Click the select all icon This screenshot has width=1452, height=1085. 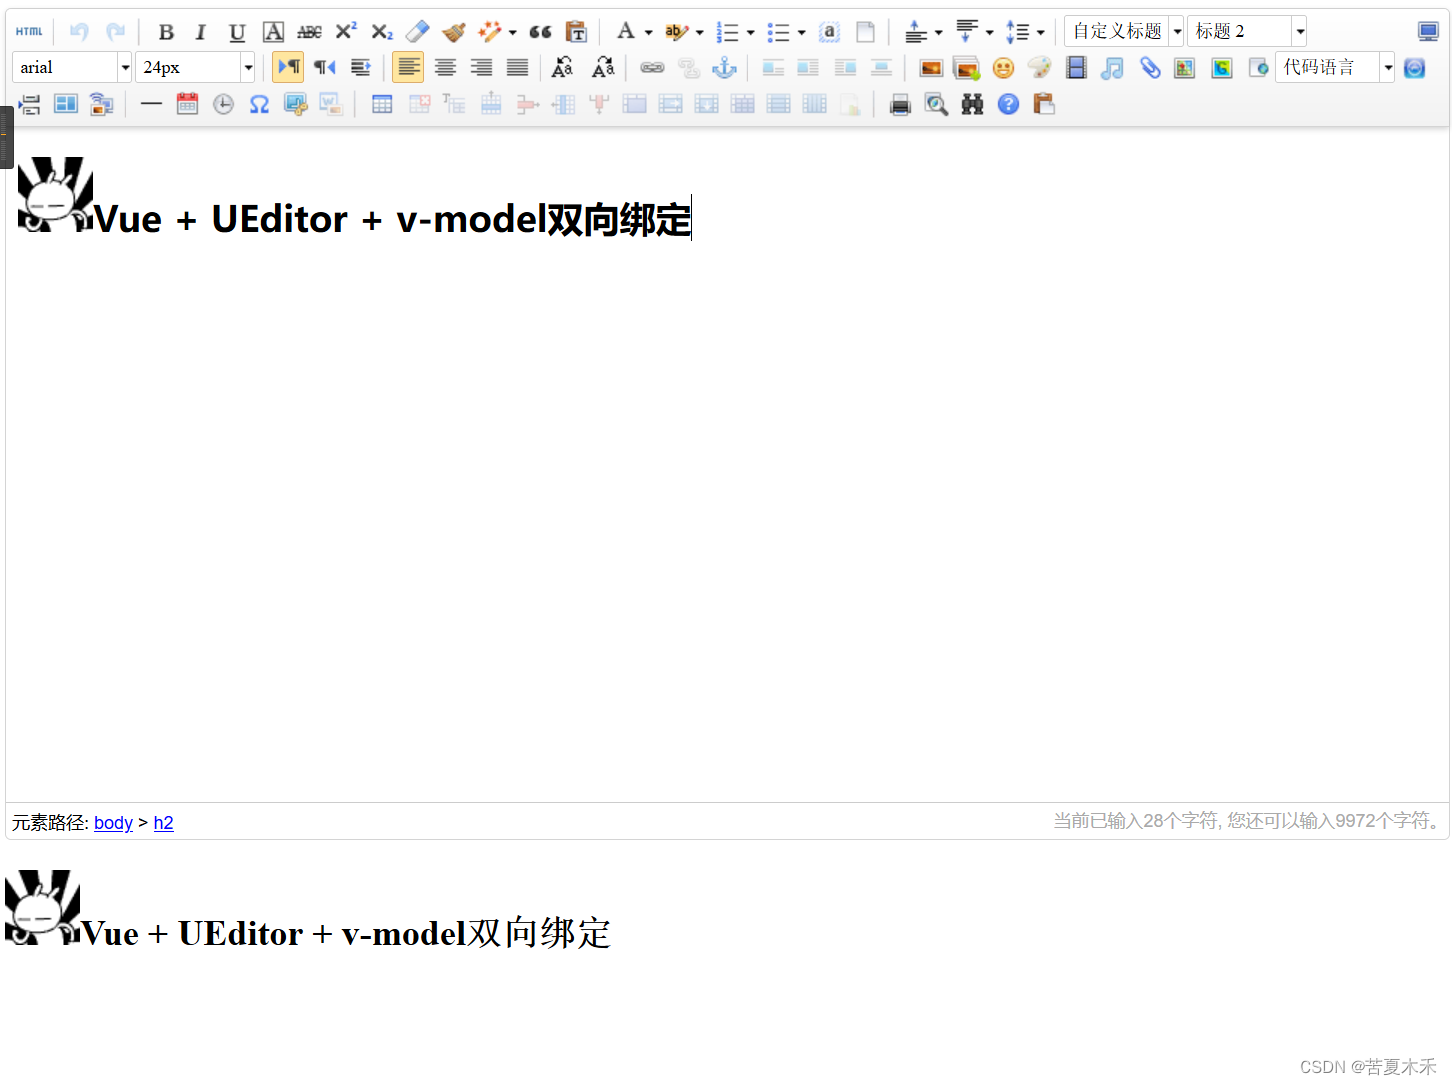coord(829,32)
